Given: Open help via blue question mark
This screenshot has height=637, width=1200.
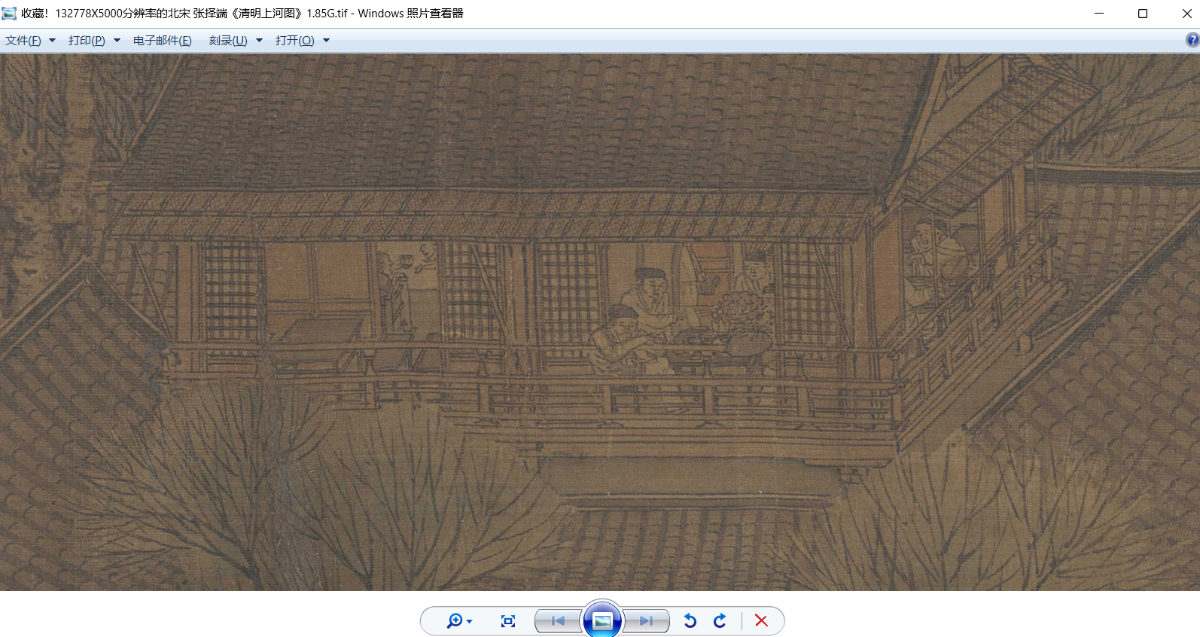Looking at the screenshot, I should tap(1192, 40).
